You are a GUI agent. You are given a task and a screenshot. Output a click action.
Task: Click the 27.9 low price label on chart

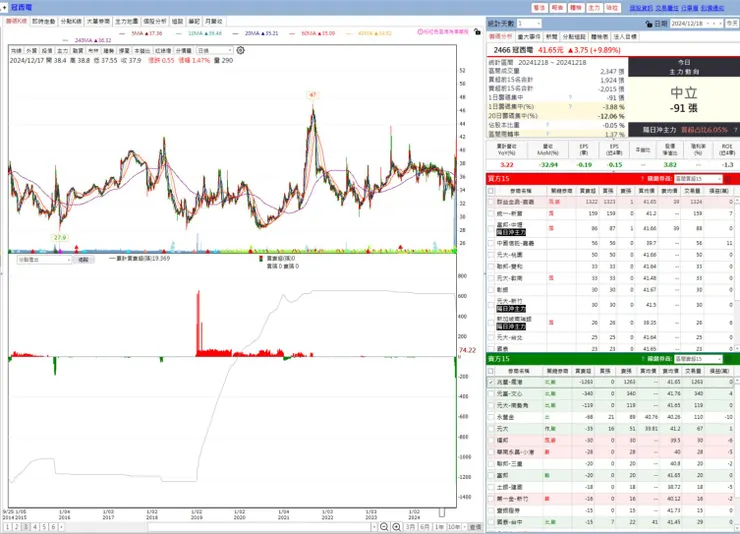(x=60, y=237)
